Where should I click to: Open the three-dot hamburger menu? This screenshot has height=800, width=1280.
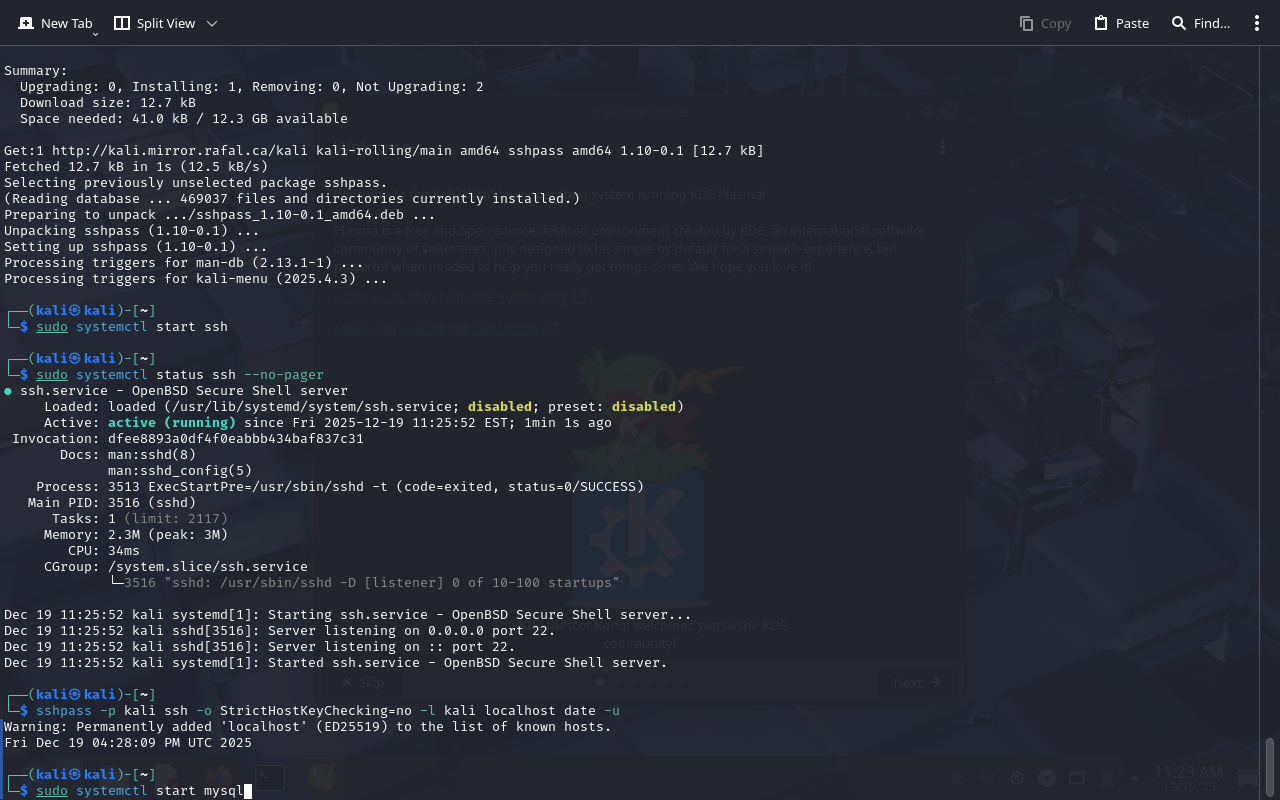click(x=1257, y=23)
